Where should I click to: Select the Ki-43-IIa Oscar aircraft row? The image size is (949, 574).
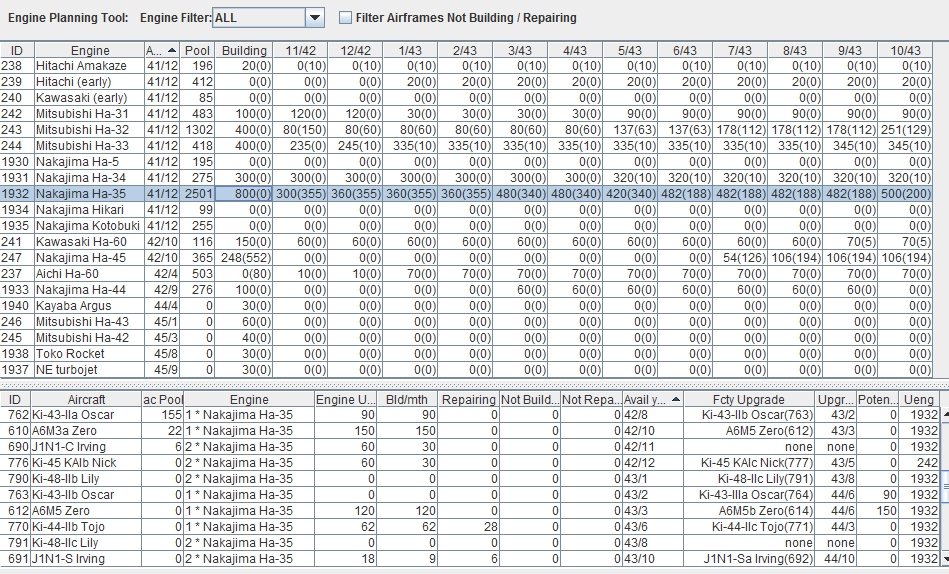(x=470, y=415)
